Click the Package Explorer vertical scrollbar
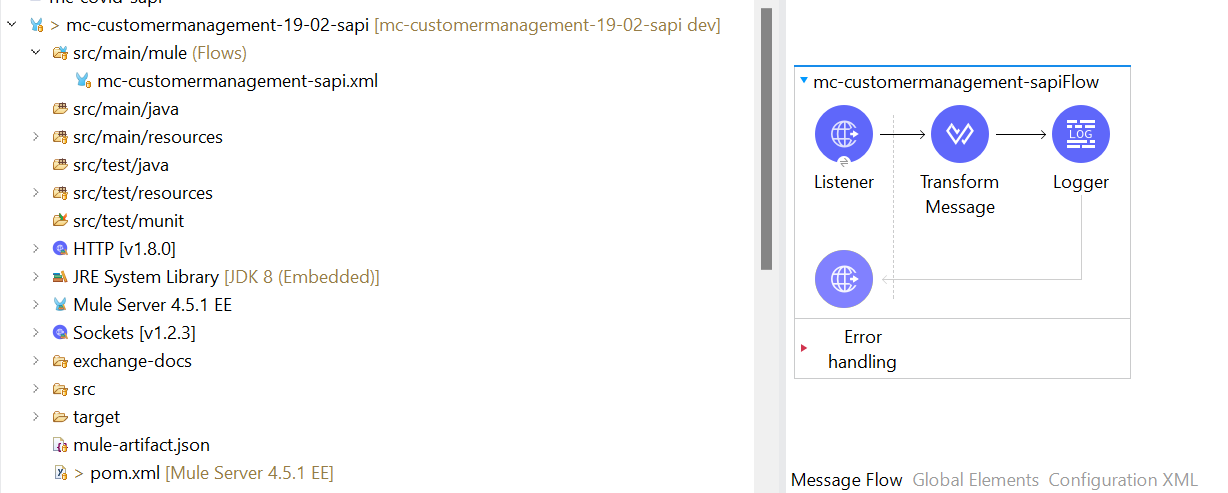Screen dimensions: 1228x493 click(766, 140)
